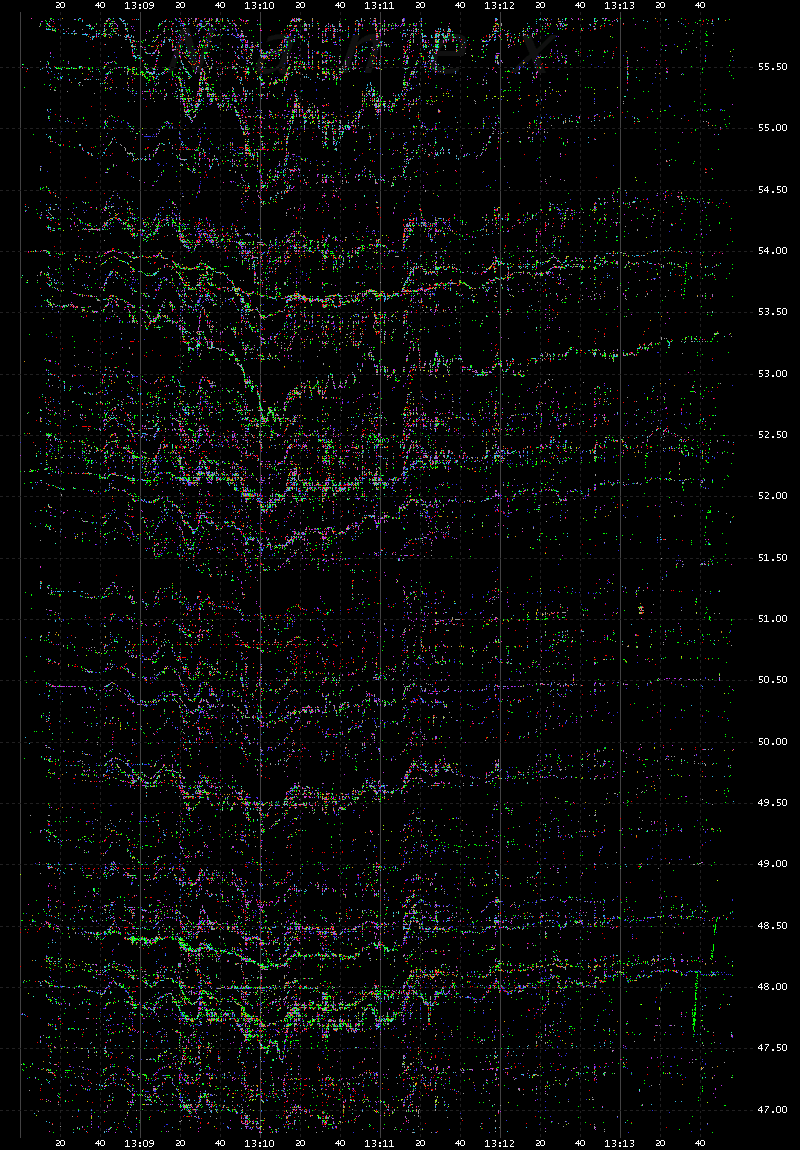The image size is (800, 1150).
Task: Click the 49.50 price level label
Action: pos(773,803)
